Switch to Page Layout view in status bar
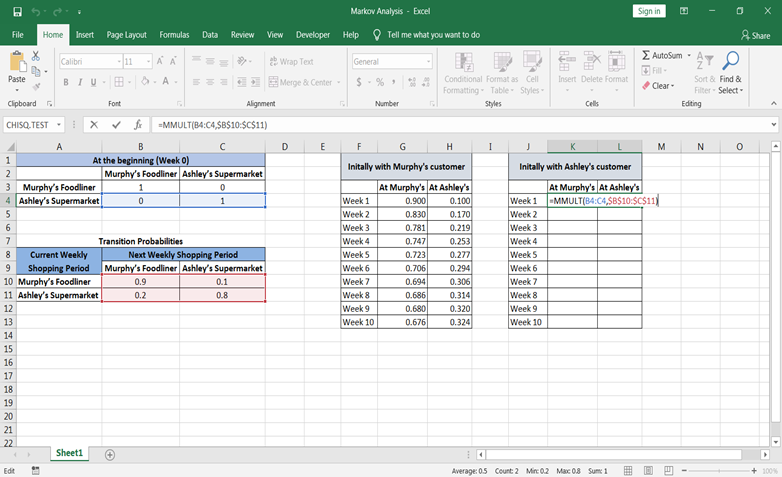 648,471
